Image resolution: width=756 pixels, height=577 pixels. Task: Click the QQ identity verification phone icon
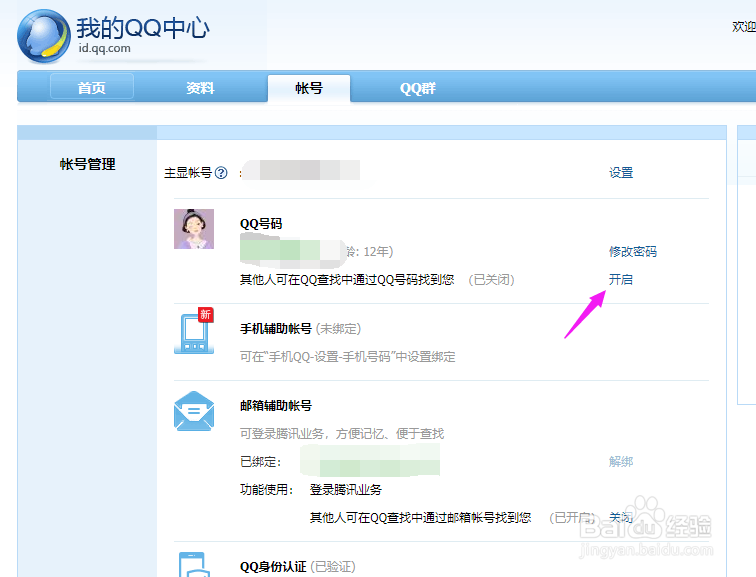(x=194, y=564)
